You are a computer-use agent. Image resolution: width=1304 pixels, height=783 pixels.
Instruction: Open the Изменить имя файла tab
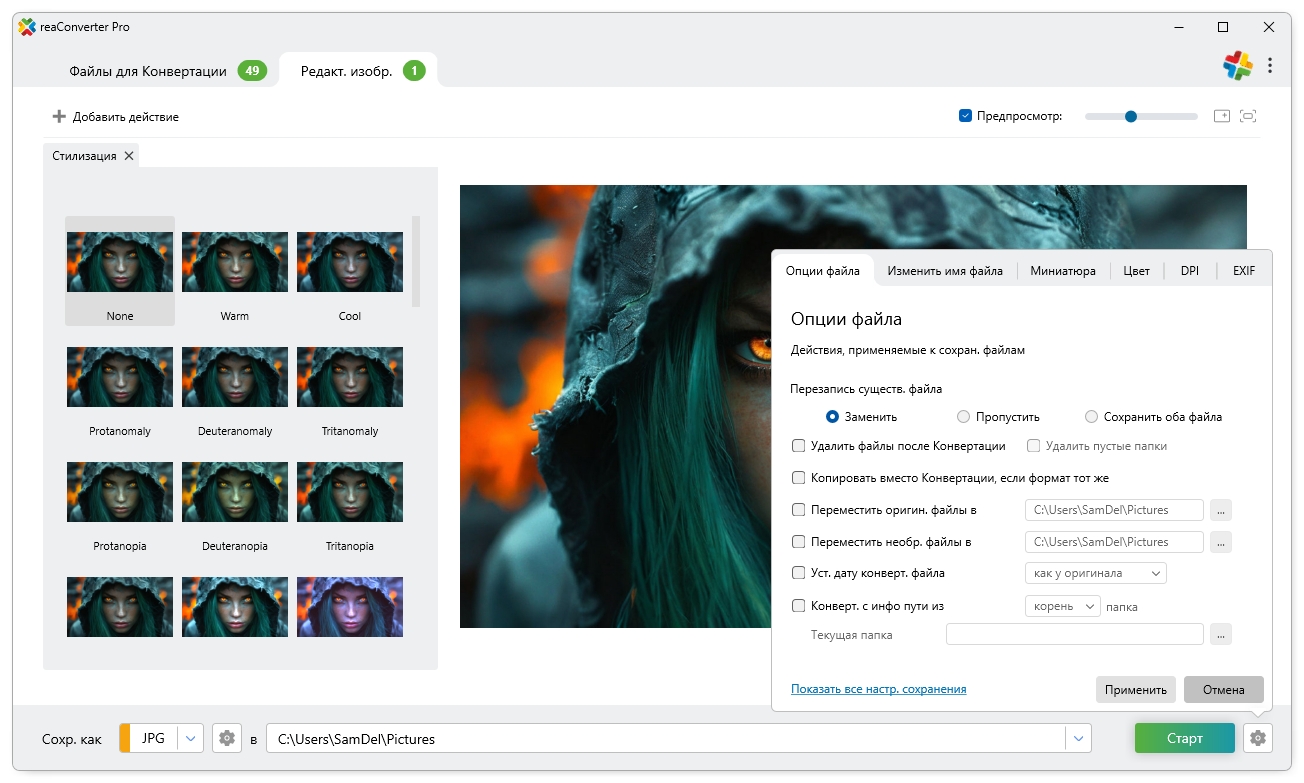pos(944,271)
